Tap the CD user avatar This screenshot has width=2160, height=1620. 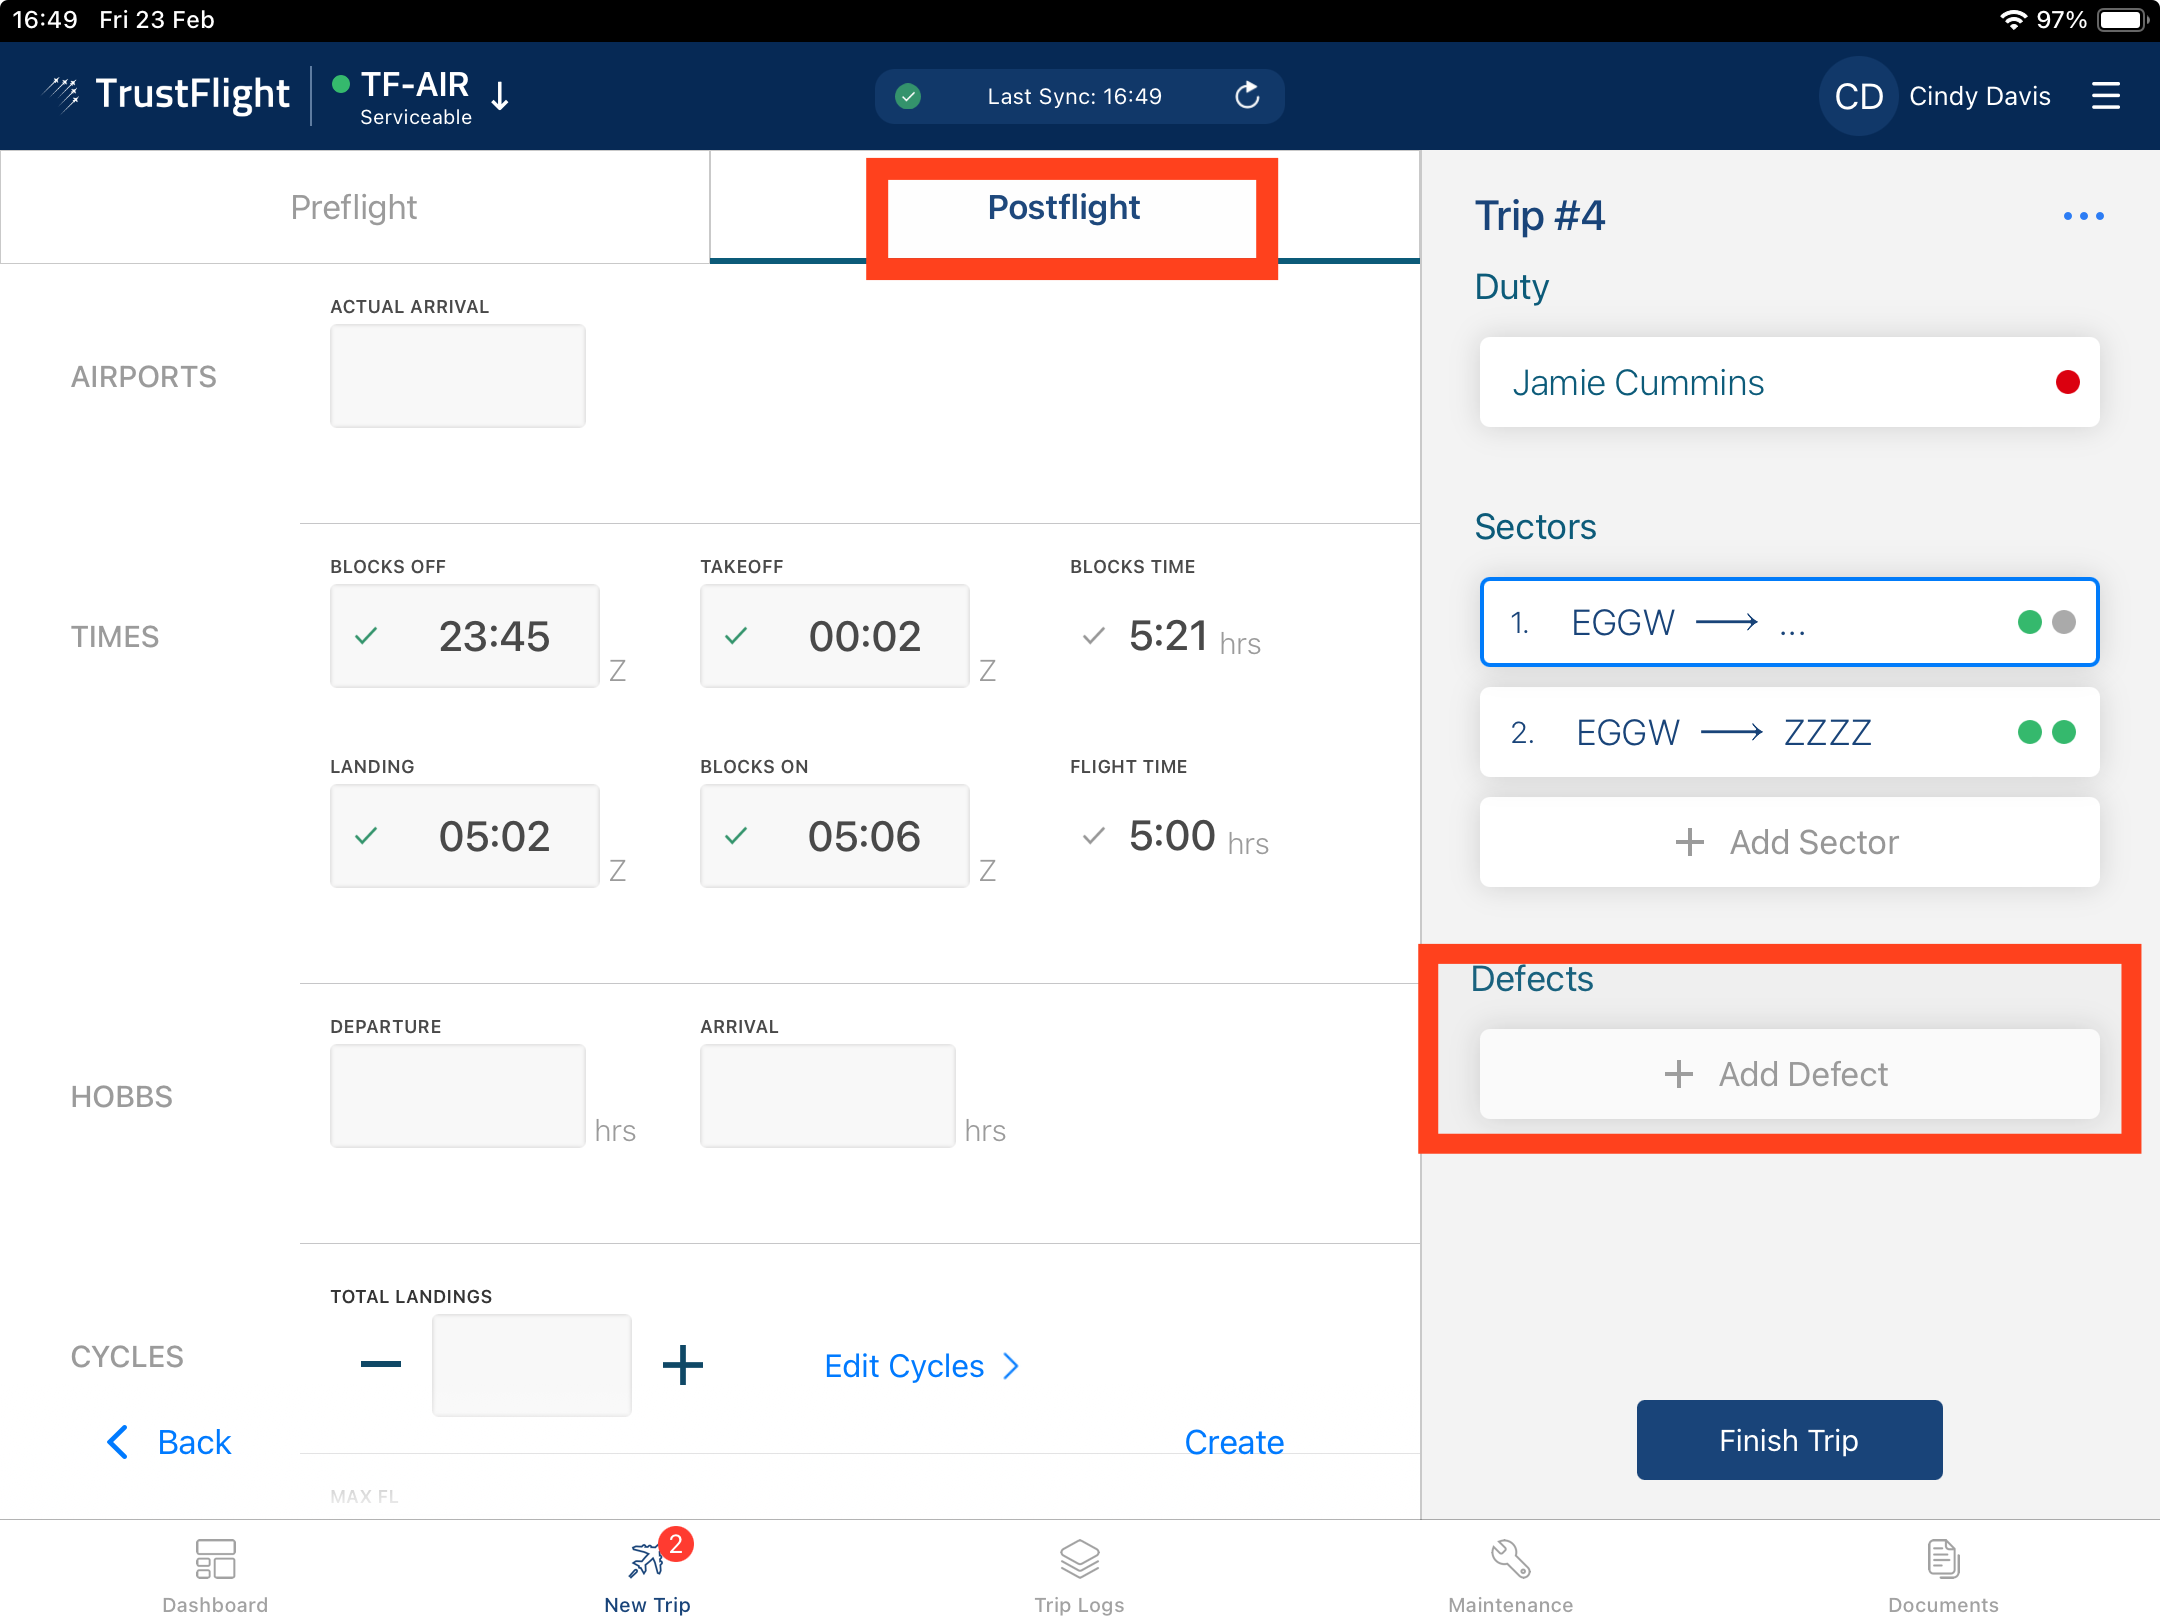1858,96
